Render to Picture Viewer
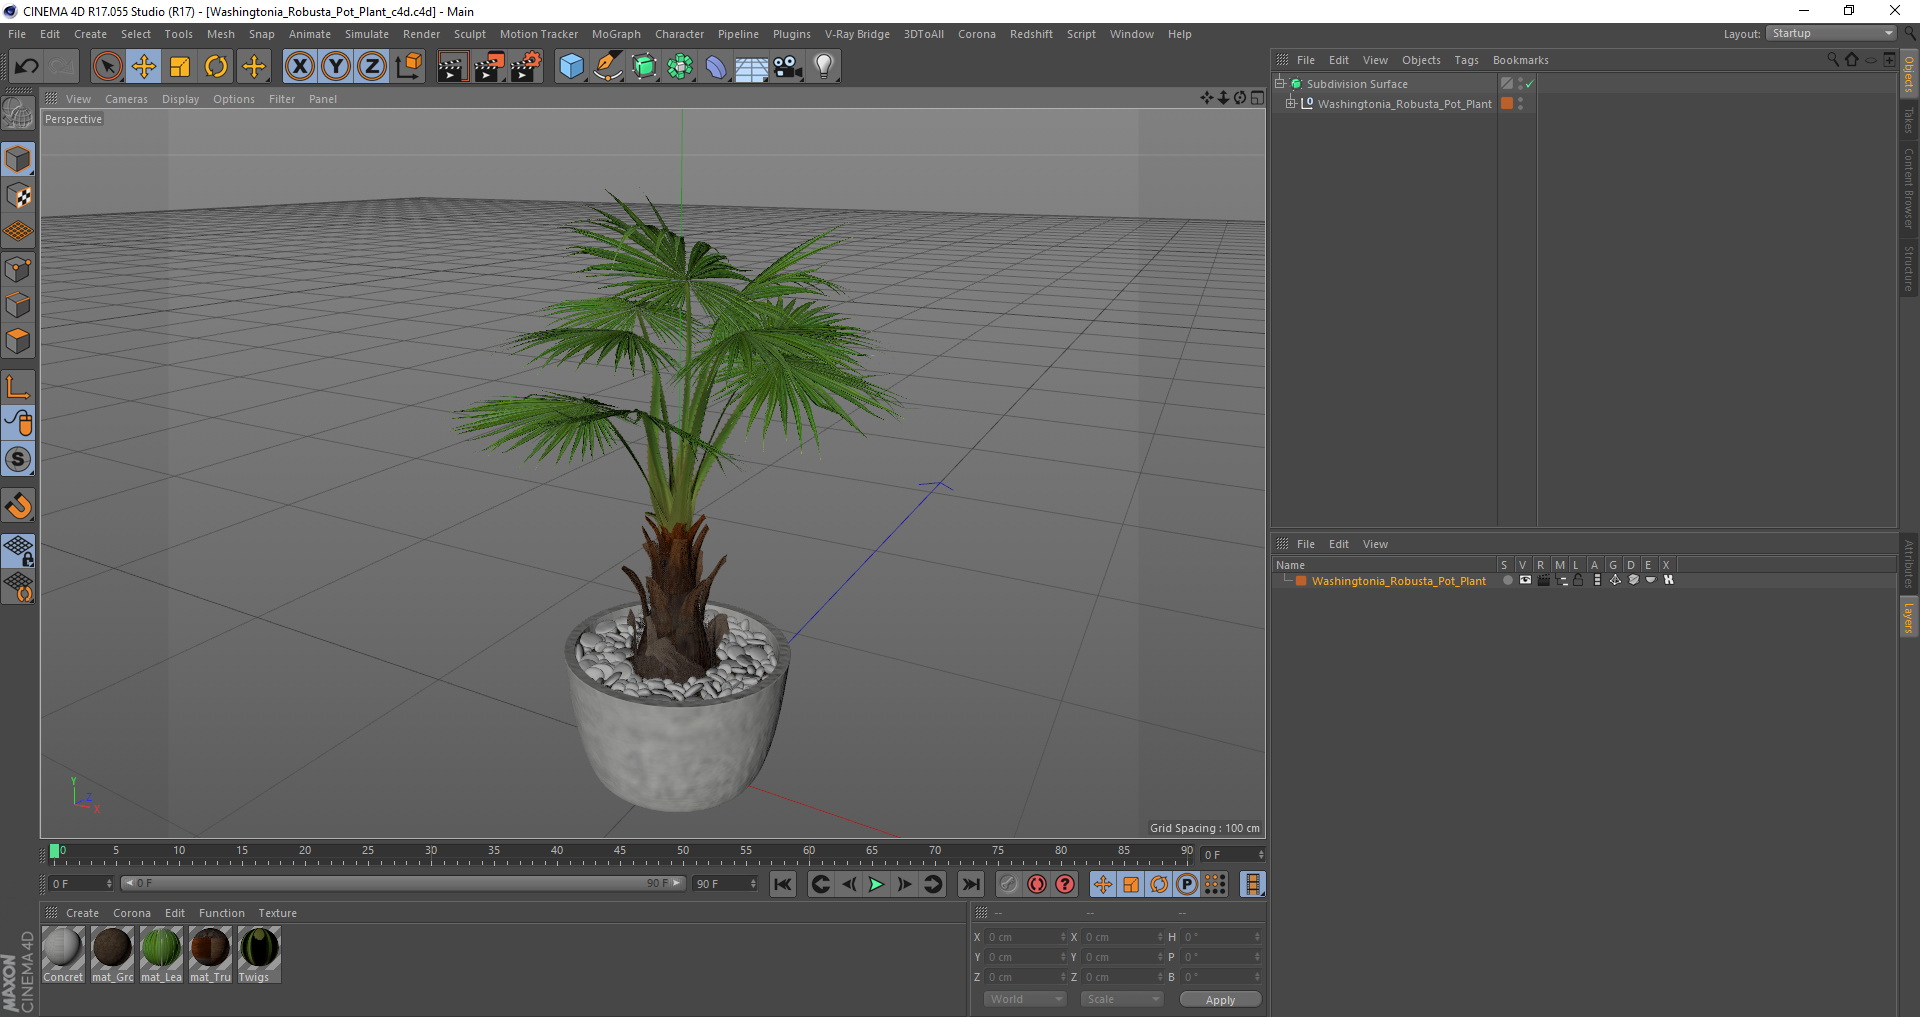Image resolution: width=1920 pixels, height=1017 pixels. 489,67
